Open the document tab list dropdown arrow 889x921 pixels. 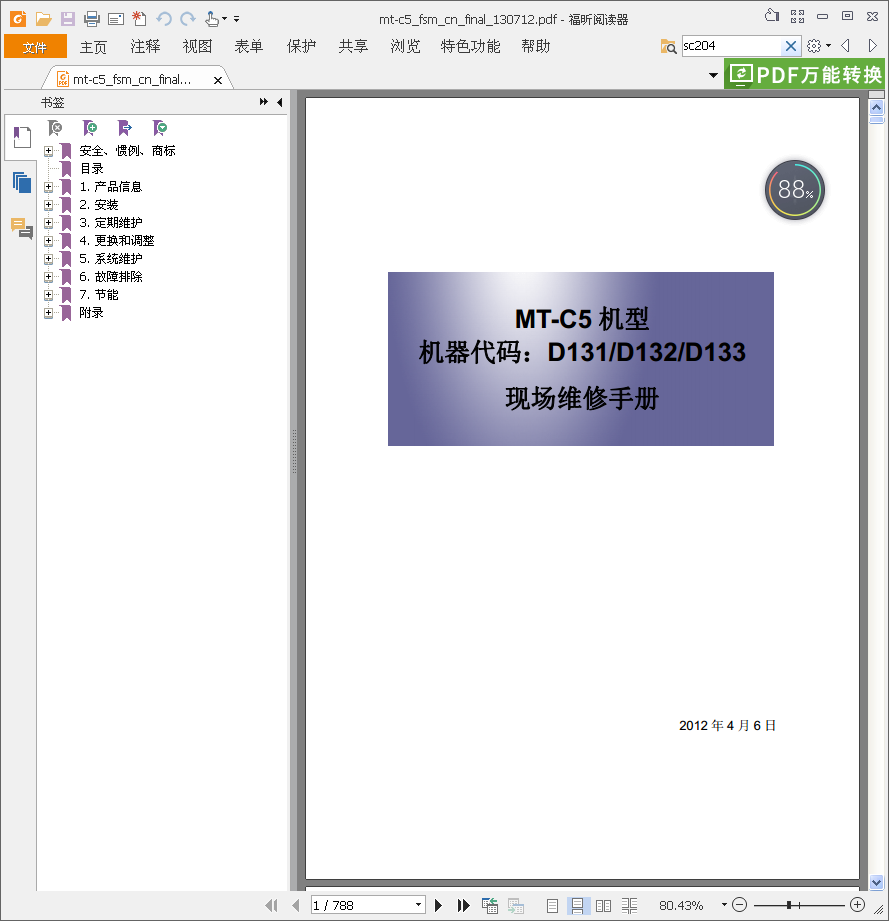(713, 75)
